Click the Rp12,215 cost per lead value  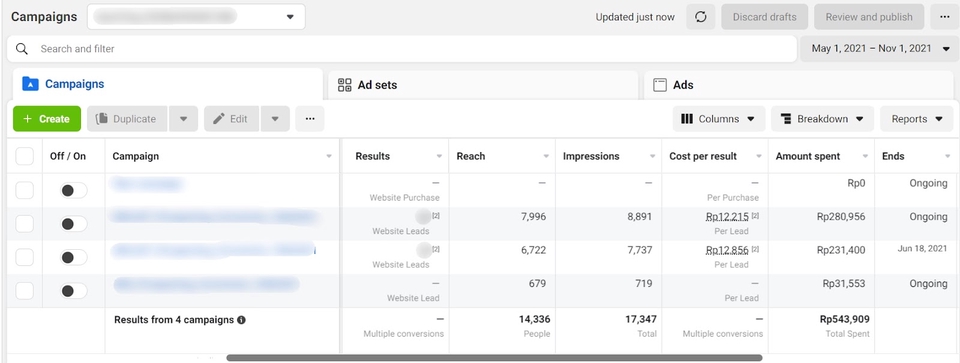tap(727, 217)
